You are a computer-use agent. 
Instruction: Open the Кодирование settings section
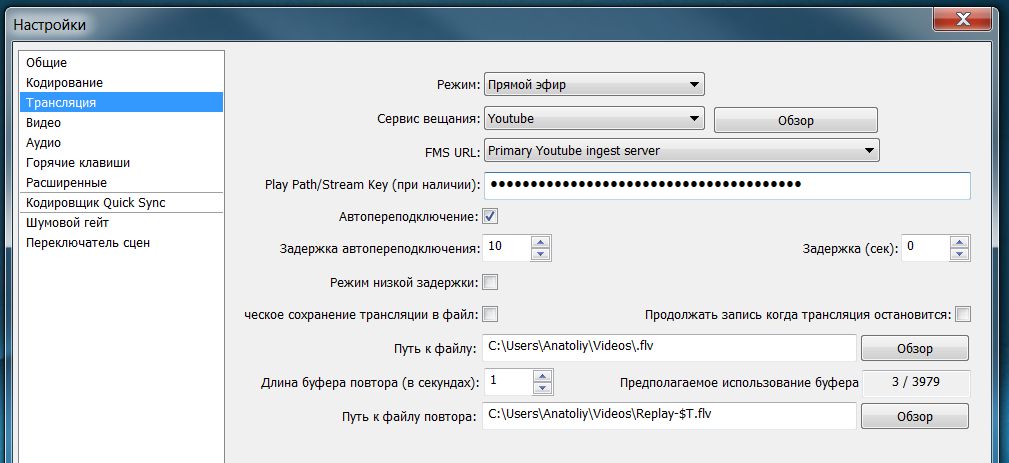pyautogui.click(x=65, y=82)
